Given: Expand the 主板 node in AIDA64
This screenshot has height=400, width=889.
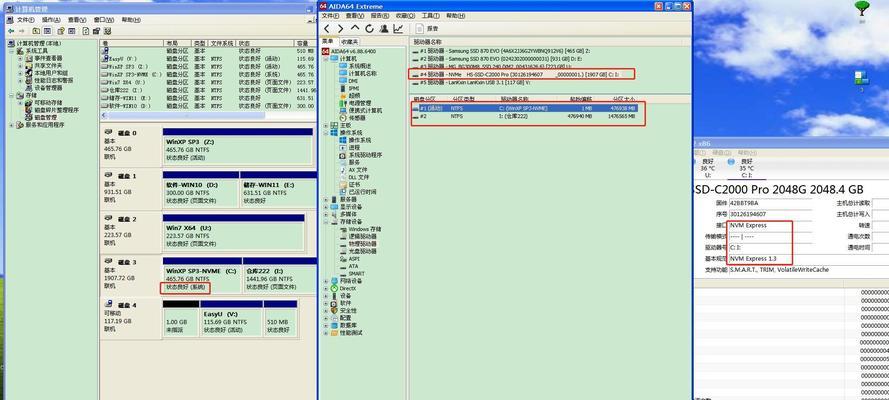Looking at the screenshot, I should point(325,125).
